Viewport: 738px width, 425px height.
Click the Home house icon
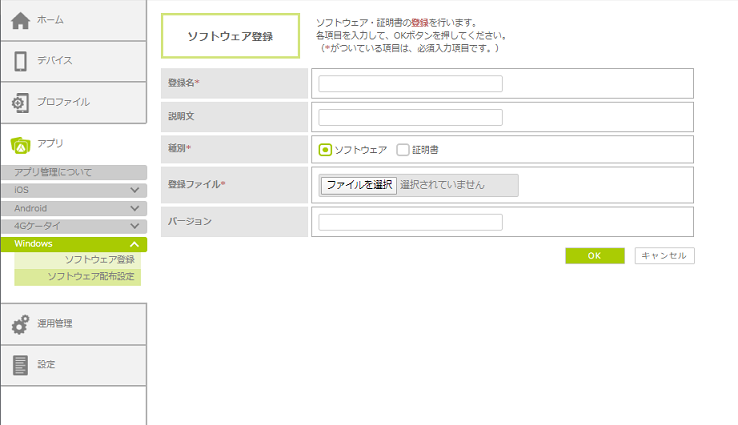[x=20, y=19]
